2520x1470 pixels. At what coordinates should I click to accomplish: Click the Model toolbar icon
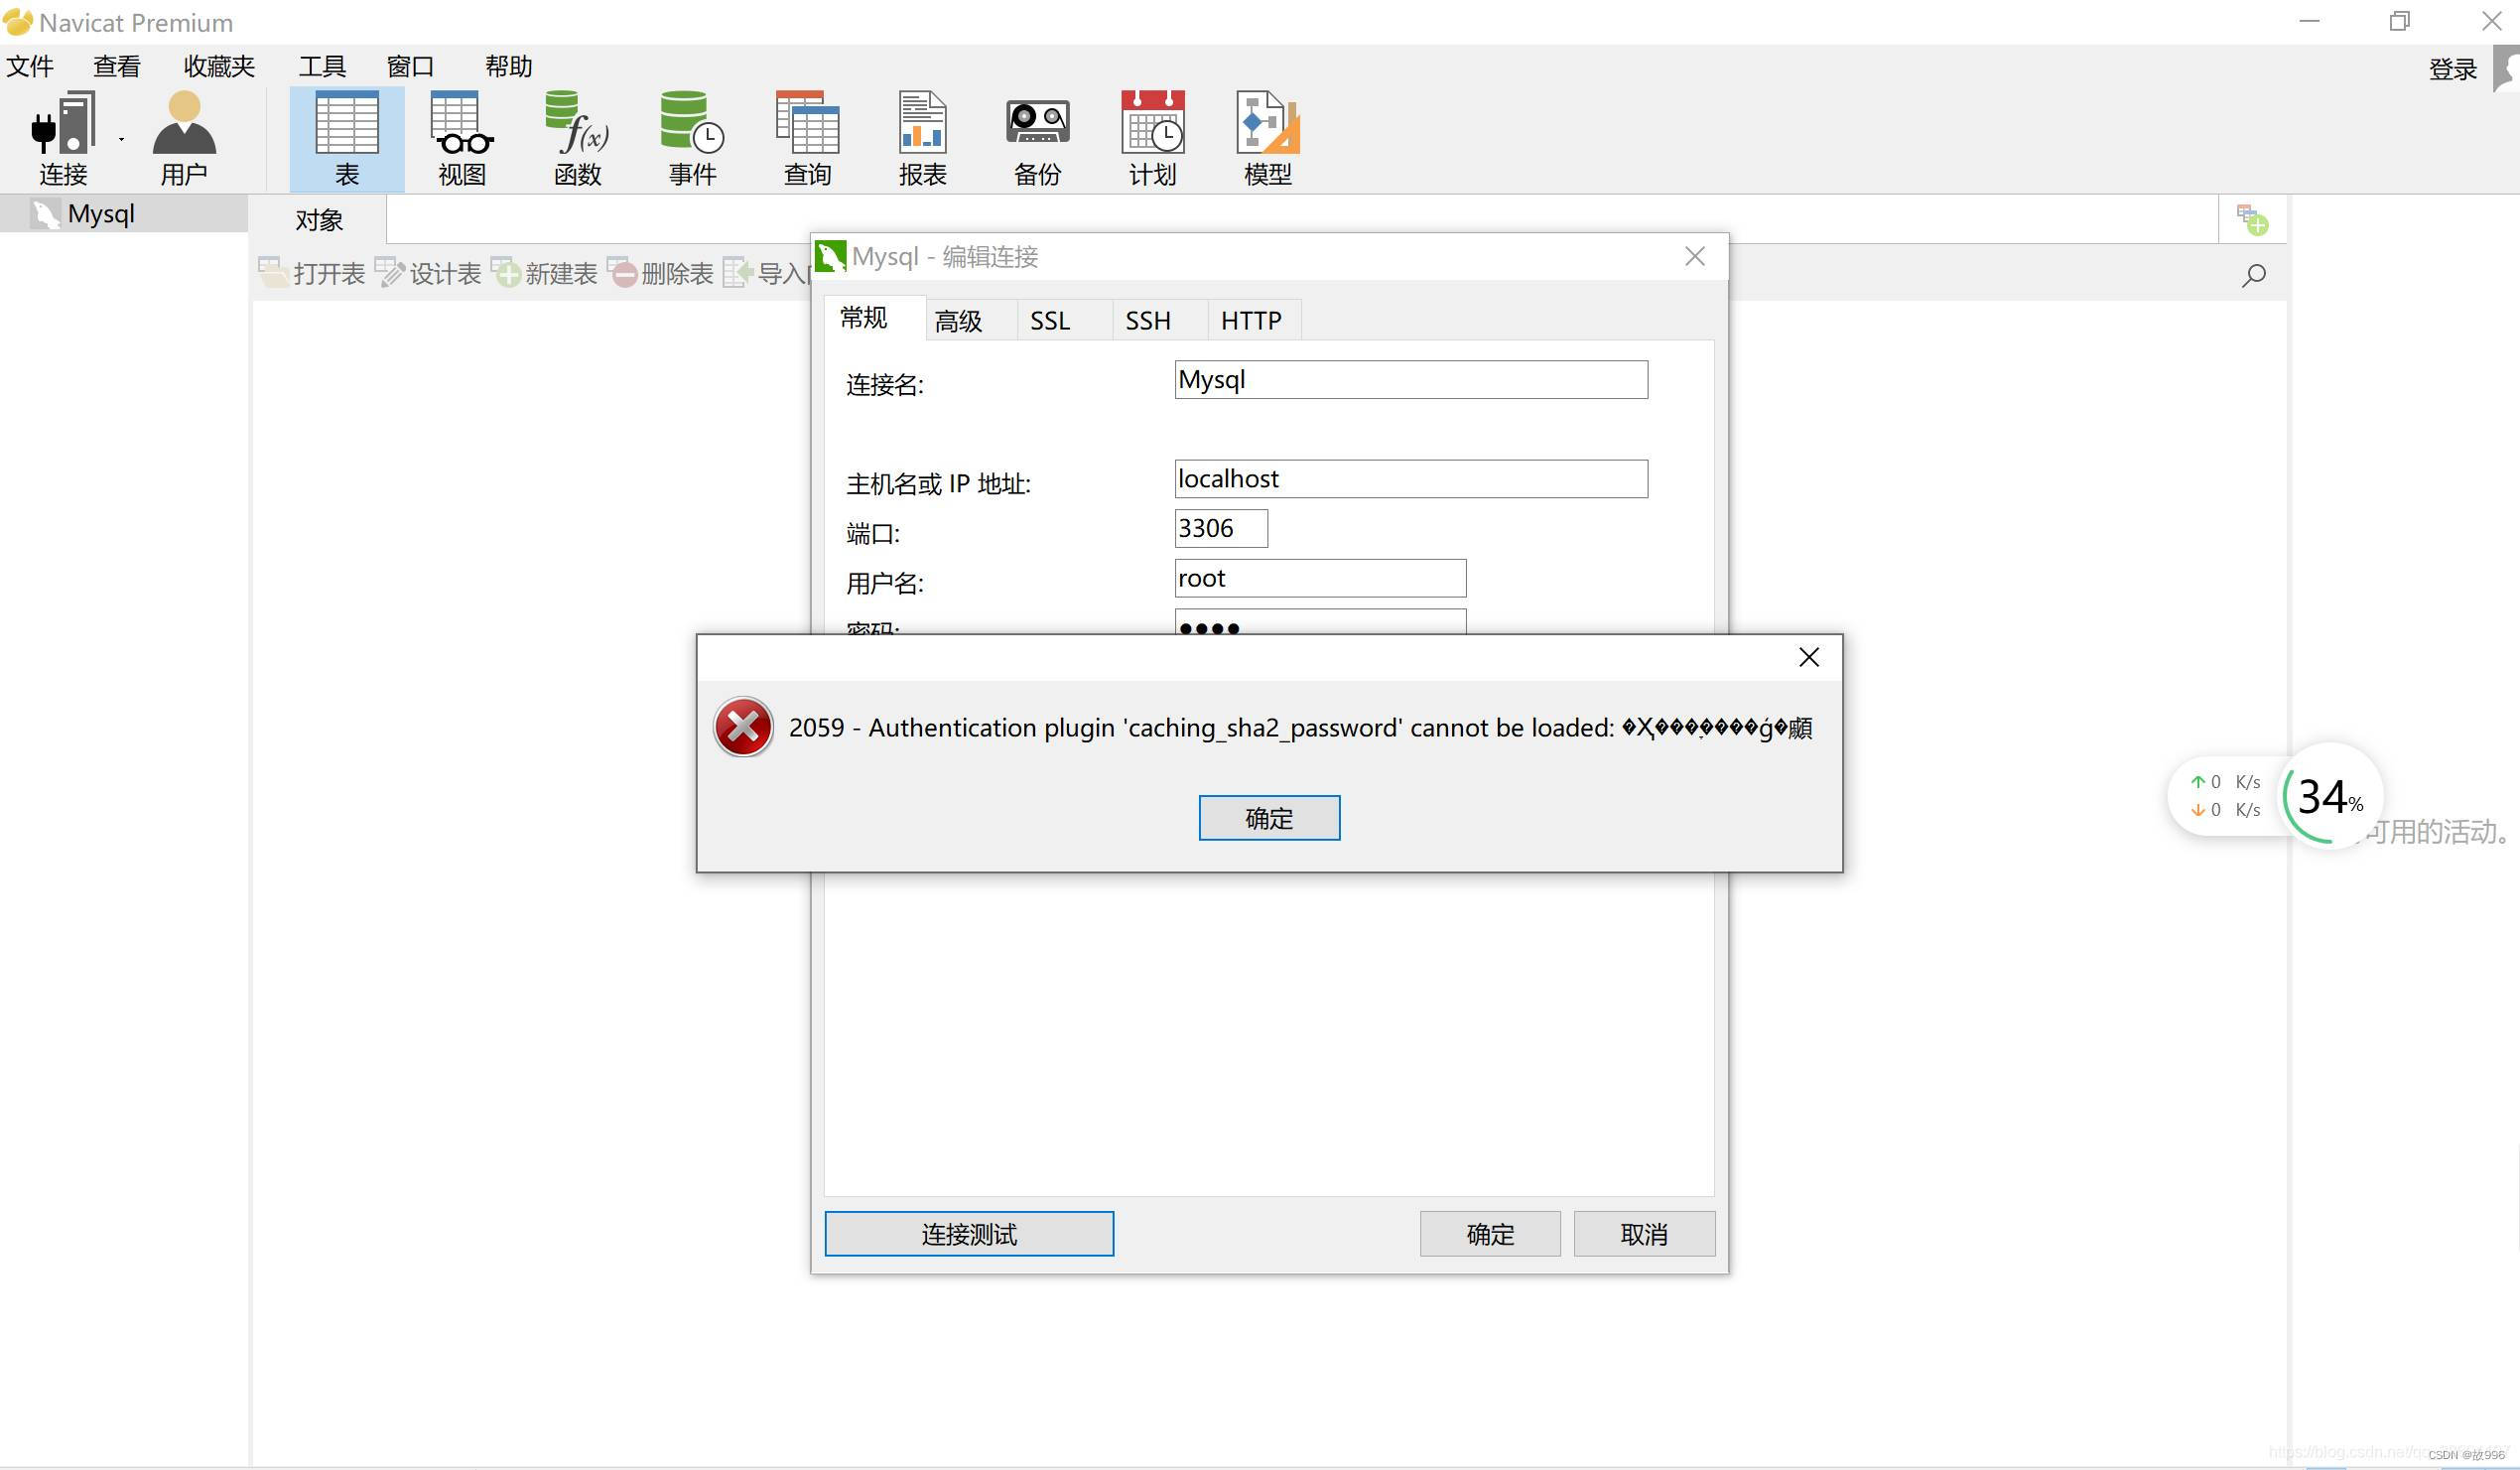pos(1267,125)
